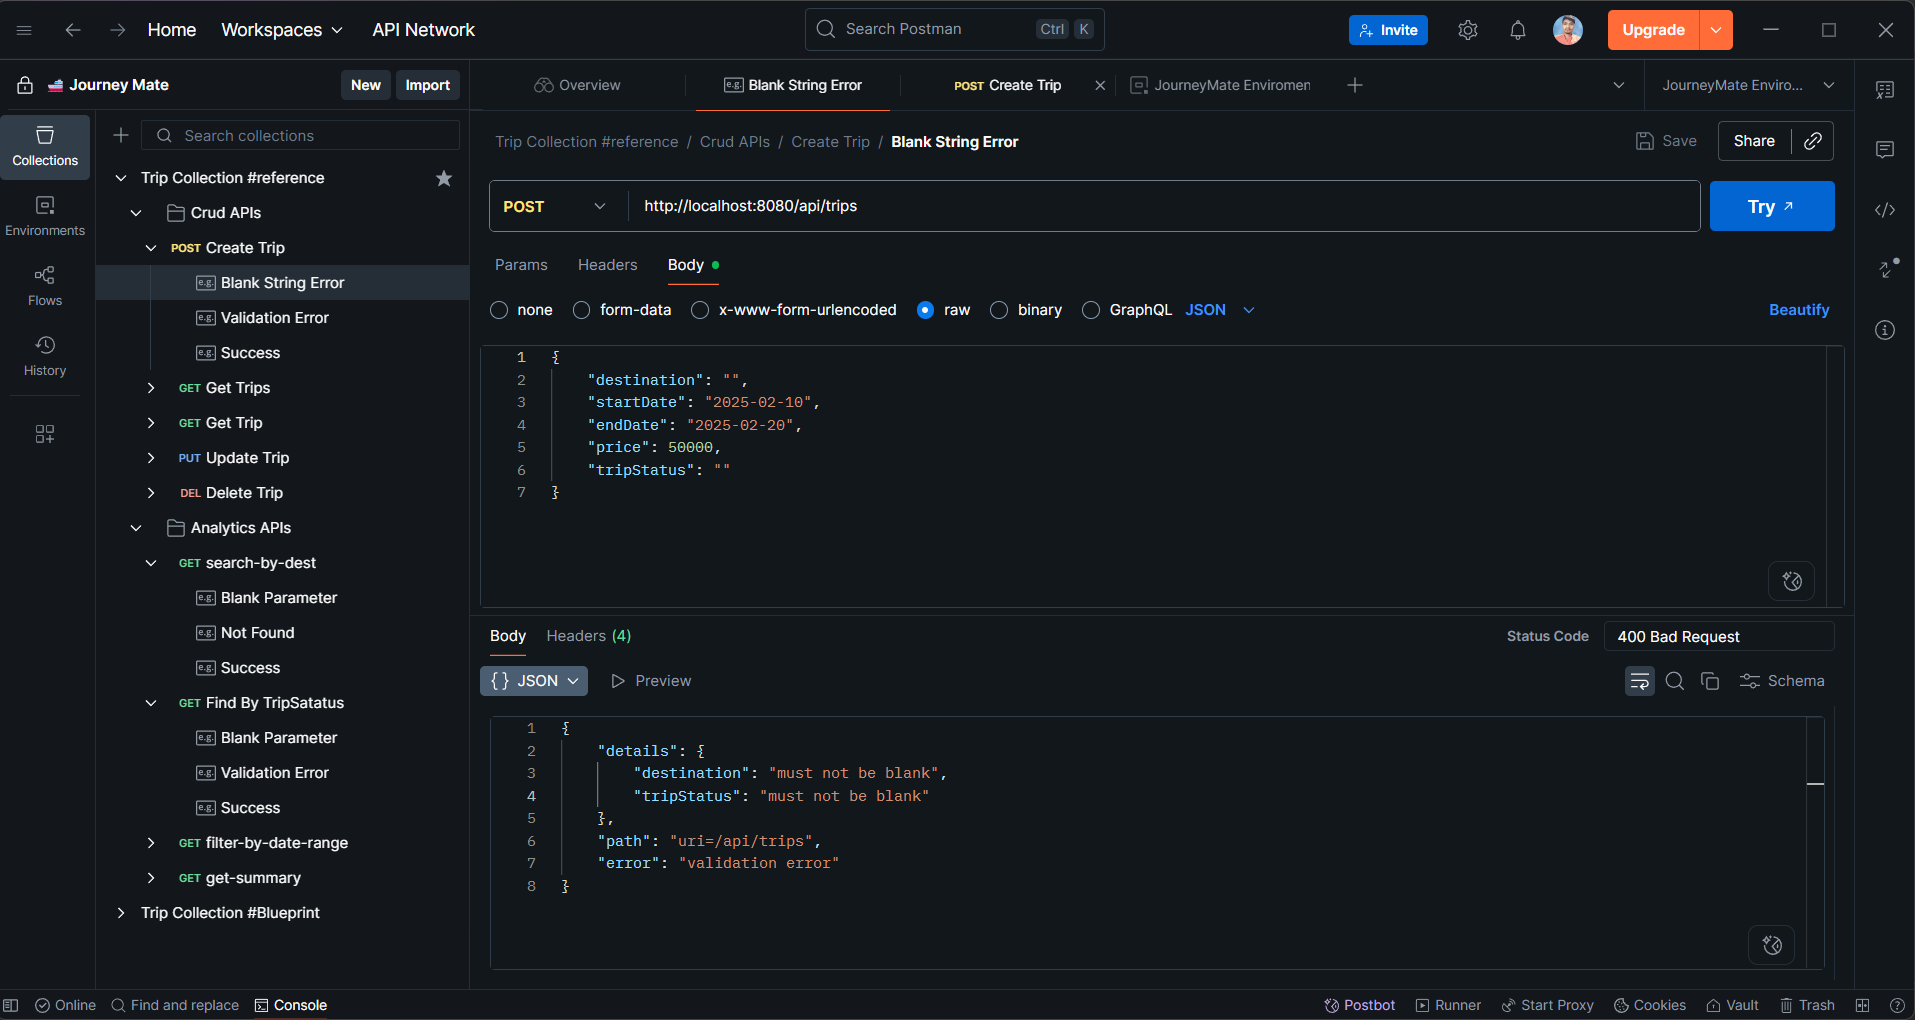Expand the Trip Collection #Blueprint collection
The image size is (1915, 1020).
[x=121, y=913]
